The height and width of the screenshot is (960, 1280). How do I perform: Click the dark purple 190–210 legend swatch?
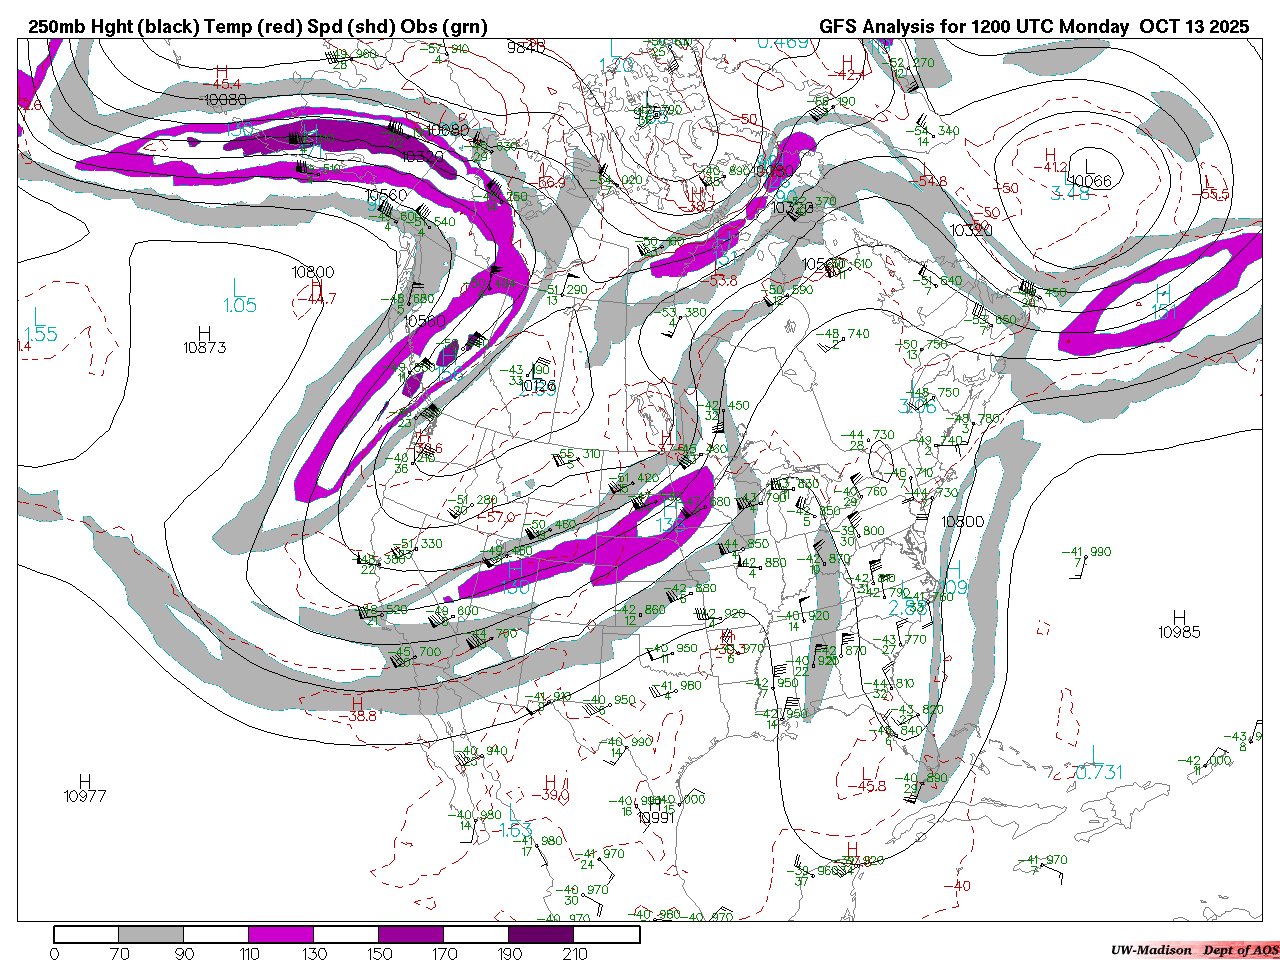point(541,934)
